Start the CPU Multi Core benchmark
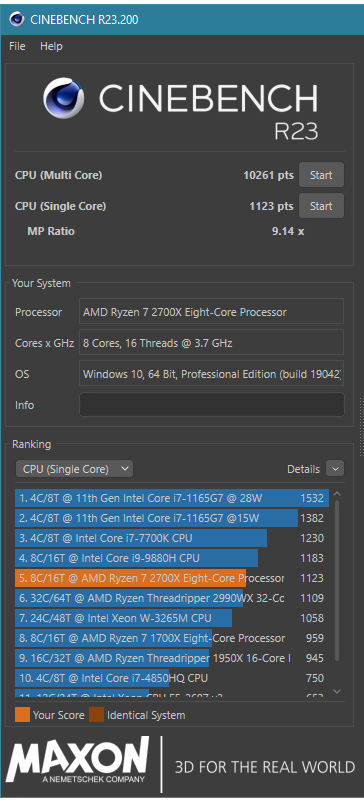This screenshot has width=364, height=801. (321, 175)
